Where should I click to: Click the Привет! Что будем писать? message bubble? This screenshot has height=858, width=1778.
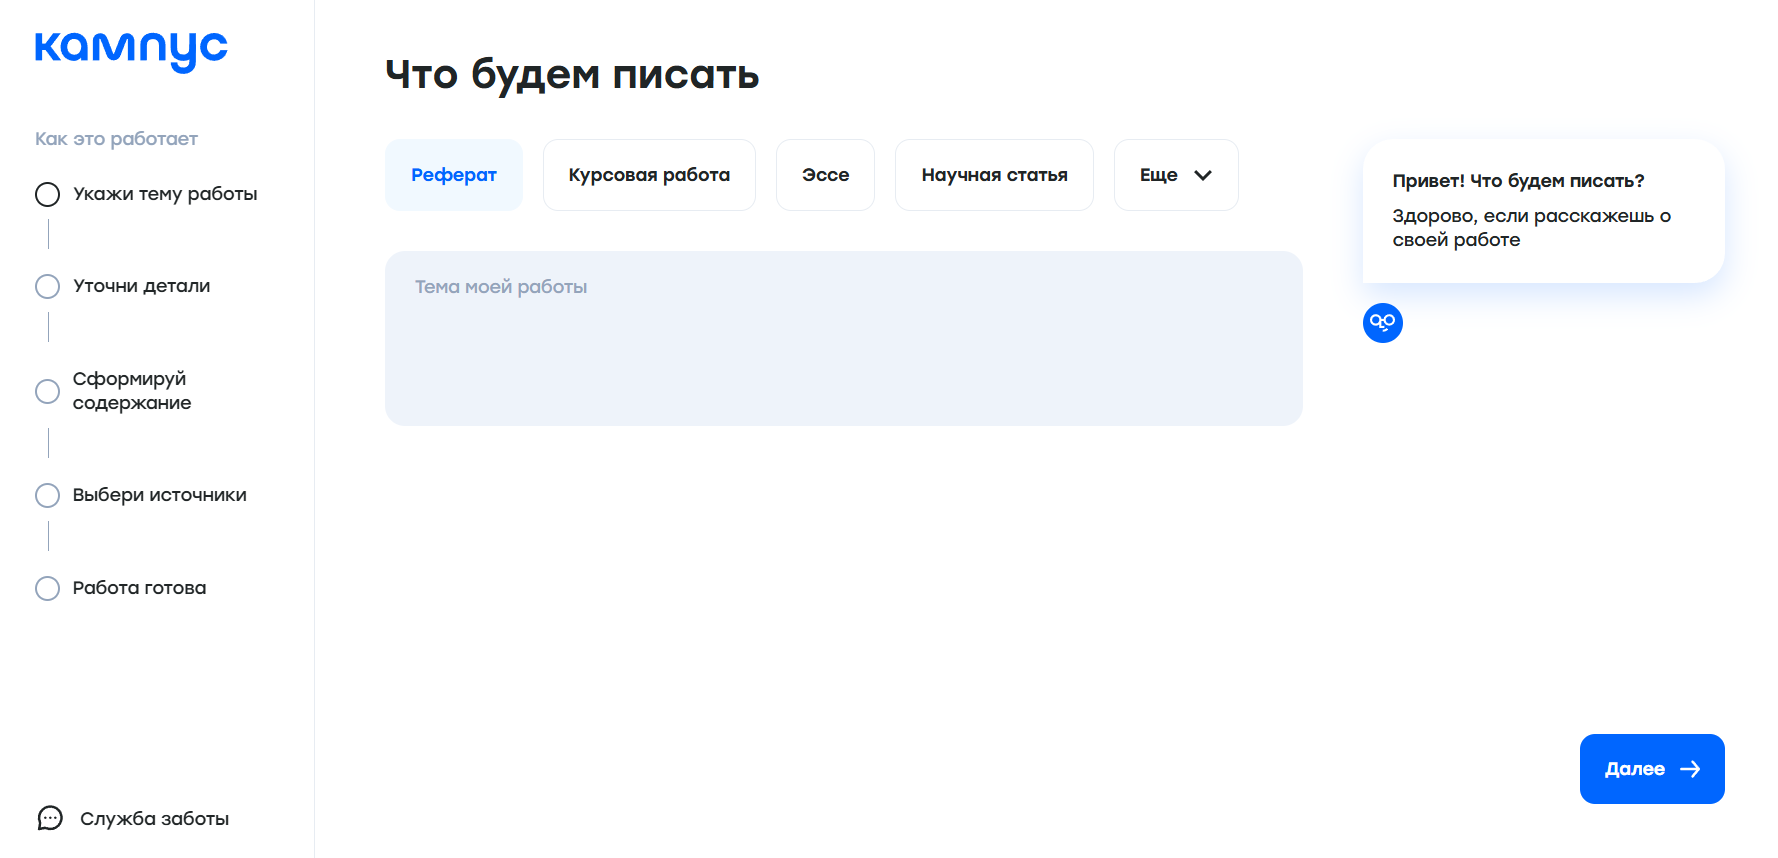(x=1542, y=211)
